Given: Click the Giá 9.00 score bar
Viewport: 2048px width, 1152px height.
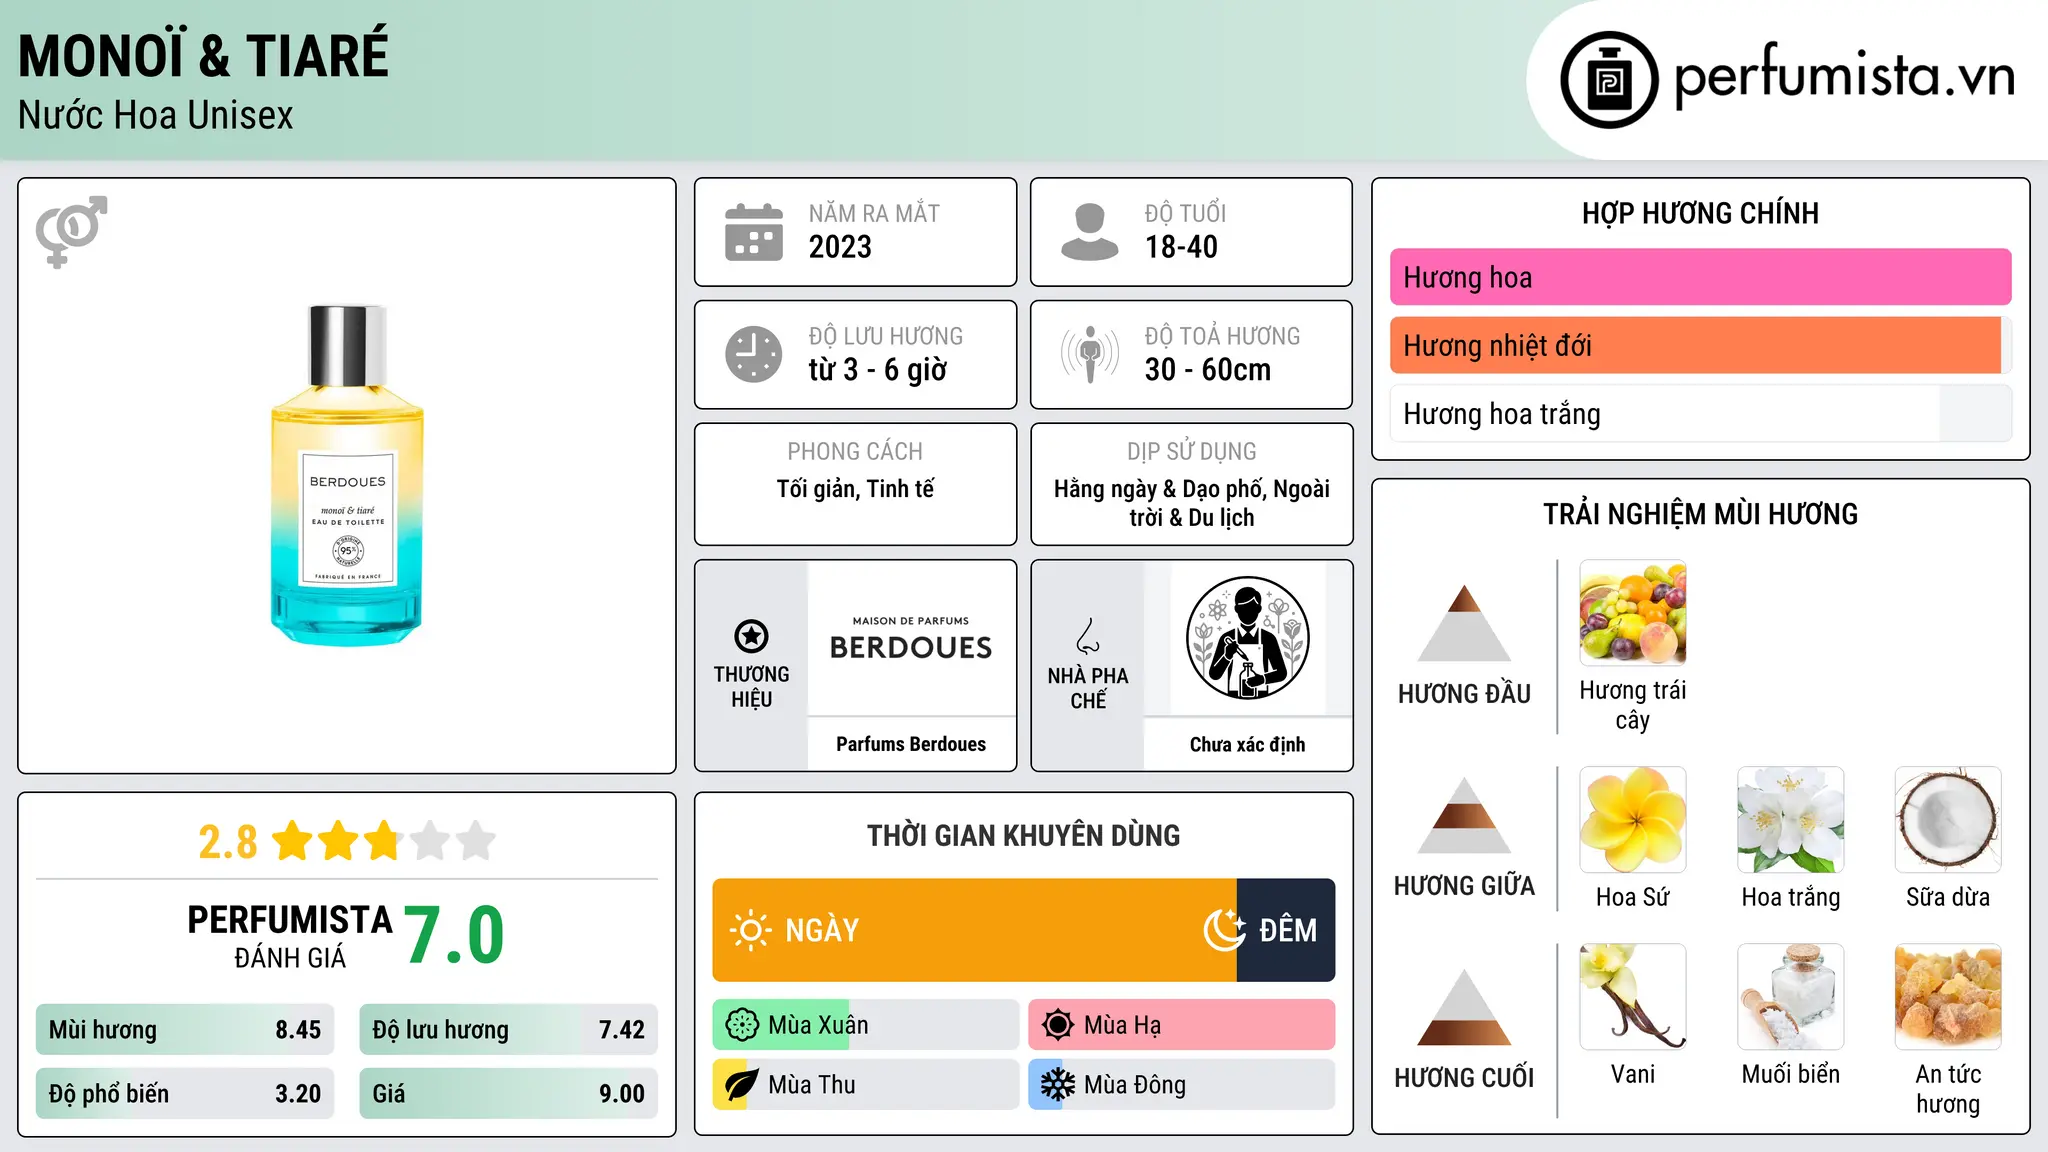Looking at the screenshot, I should 508,1094.
